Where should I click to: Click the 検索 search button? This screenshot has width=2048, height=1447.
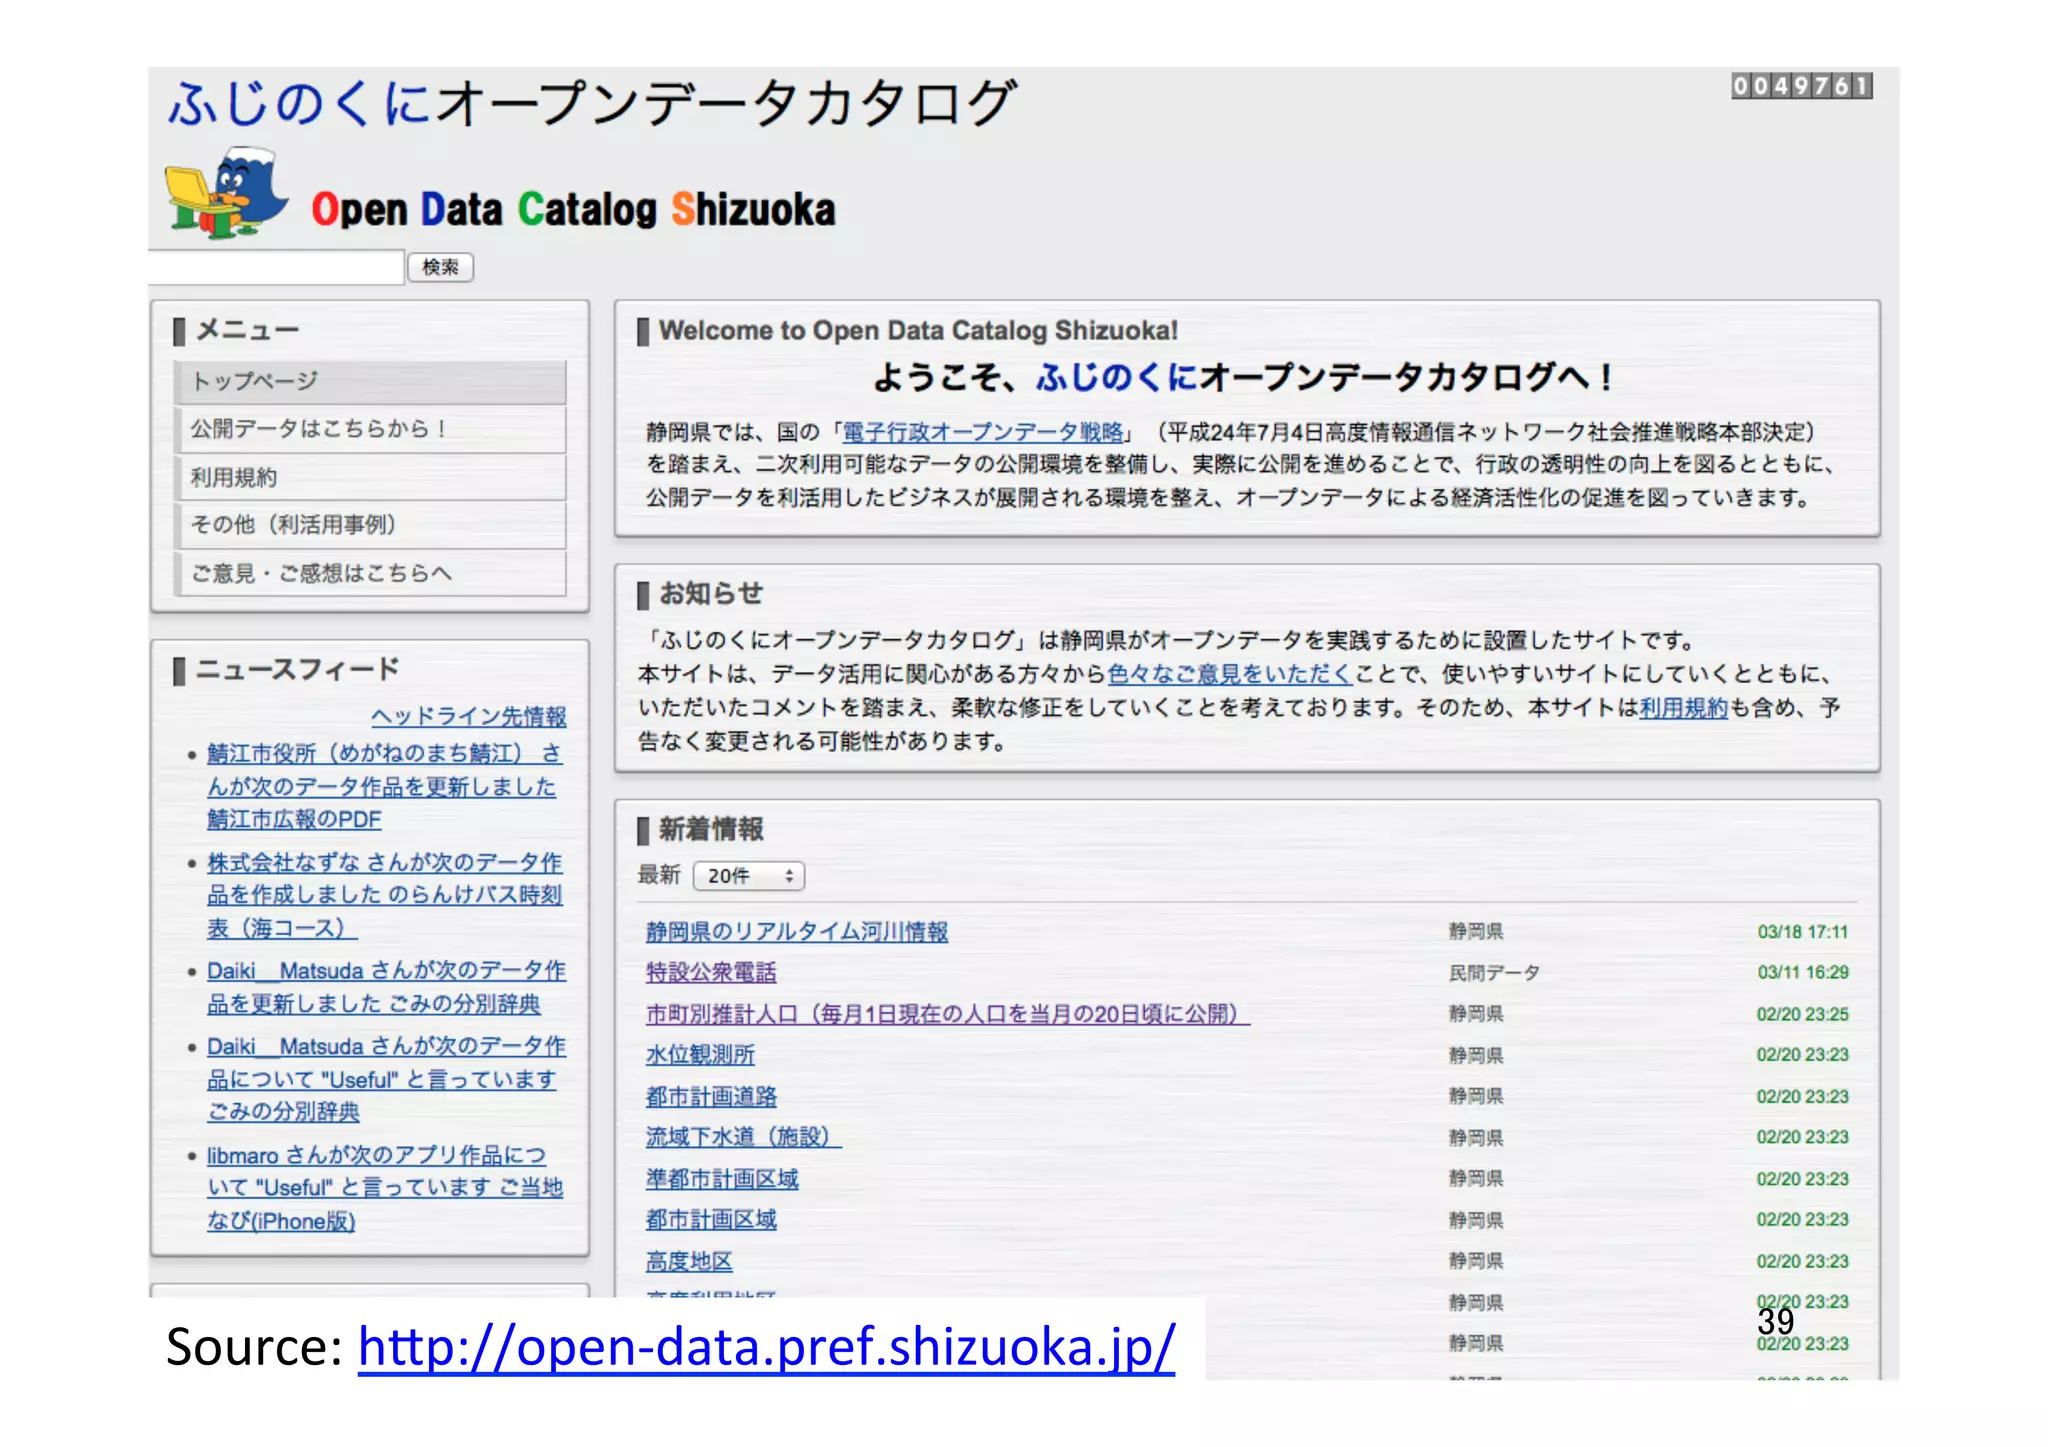pos(440,267)
